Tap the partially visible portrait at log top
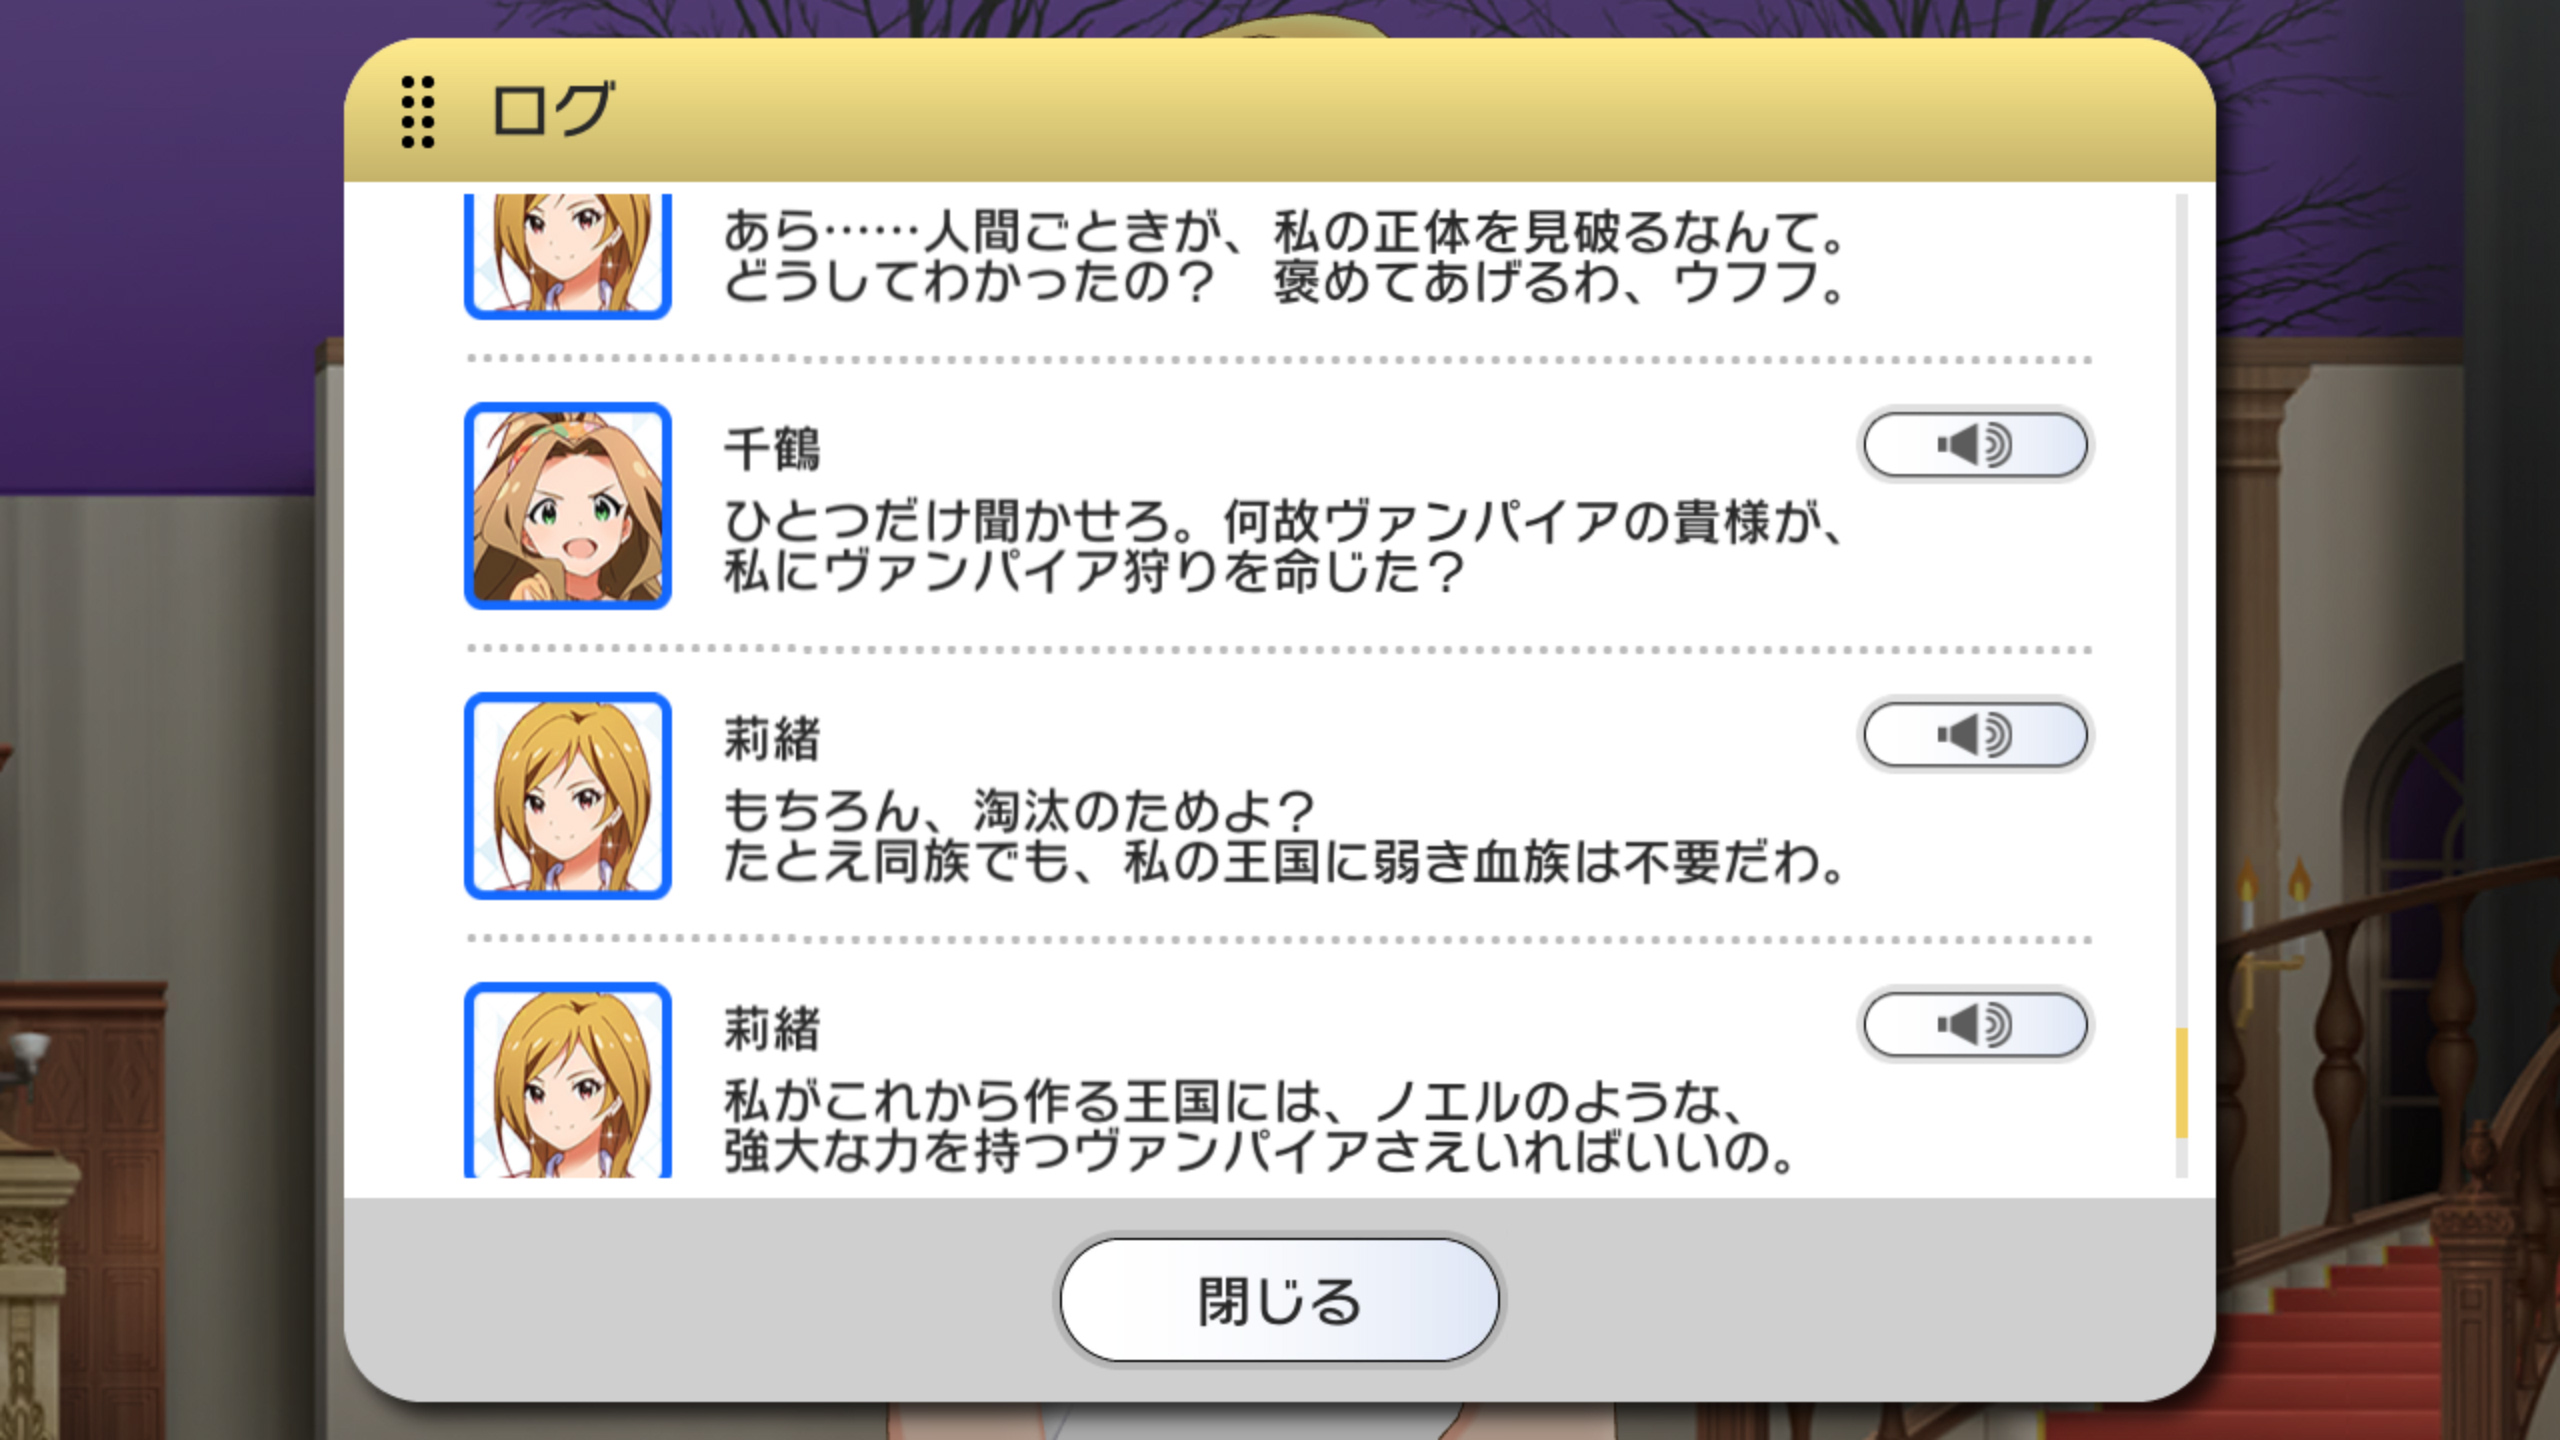2560x1440 pixels. 568,257
